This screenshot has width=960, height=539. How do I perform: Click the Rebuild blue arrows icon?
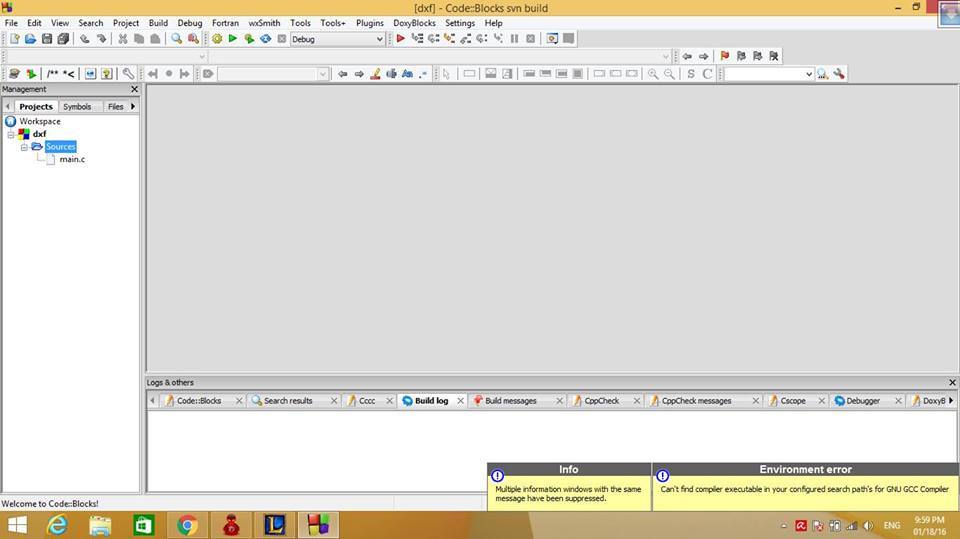pos(265,39)
